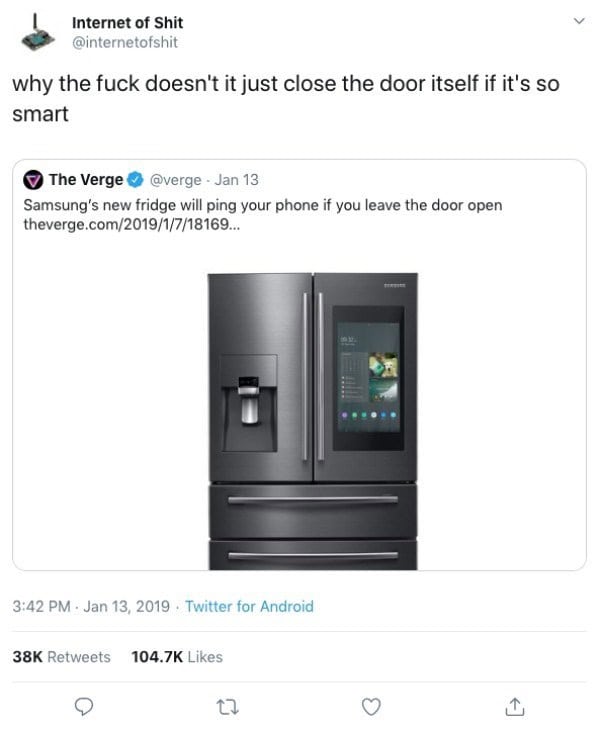The width and height of the screenshot is (600, 729).
Task: Click The Verge logo avatar
Action: [x=33, y=180]
